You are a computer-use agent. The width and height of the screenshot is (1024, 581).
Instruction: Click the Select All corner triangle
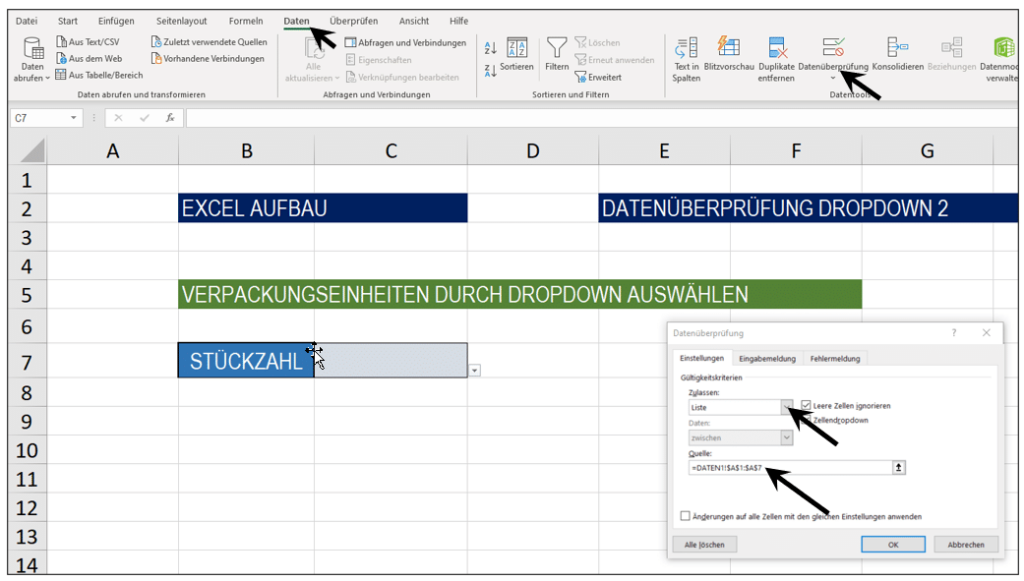pyautogui.click(x=33, y=151)
